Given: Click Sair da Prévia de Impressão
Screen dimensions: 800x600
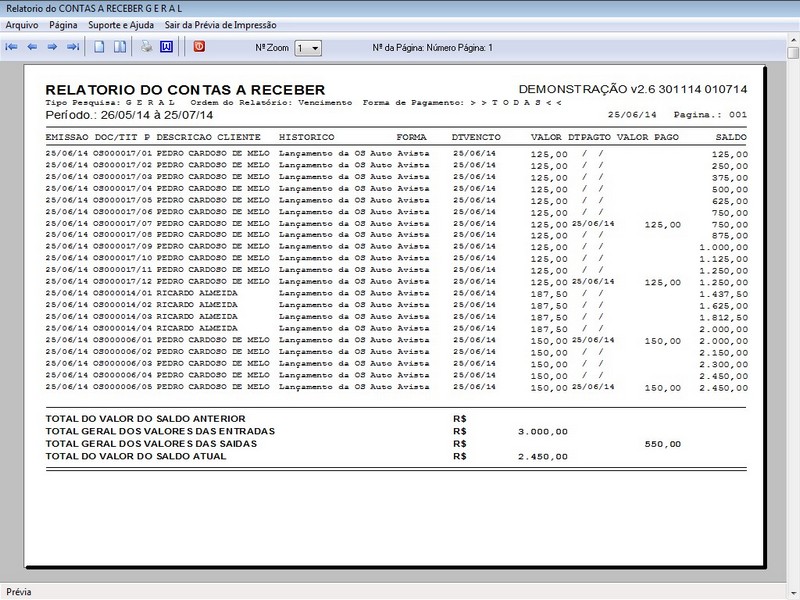Looking at the screenshot, I should click(220, 24).
